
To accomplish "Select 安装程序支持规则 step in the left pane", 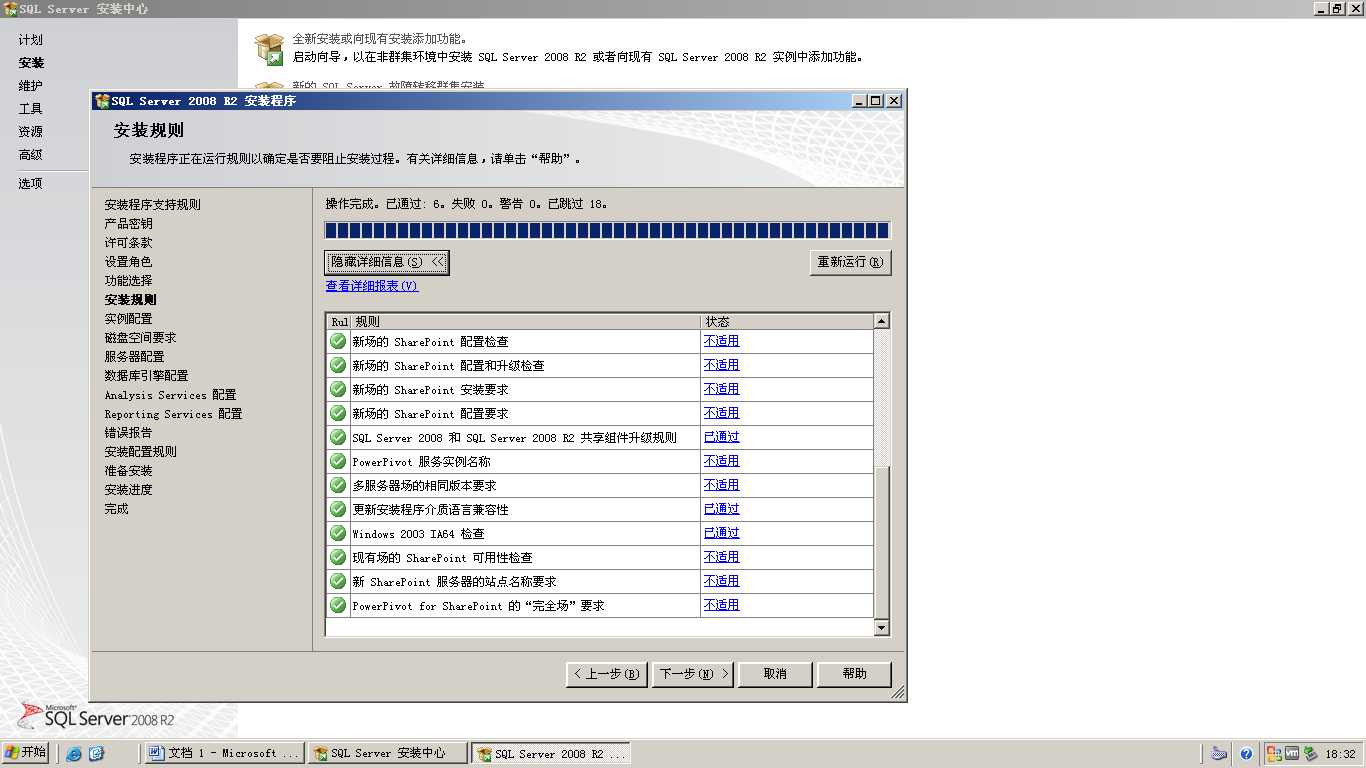I will (153, 205).
